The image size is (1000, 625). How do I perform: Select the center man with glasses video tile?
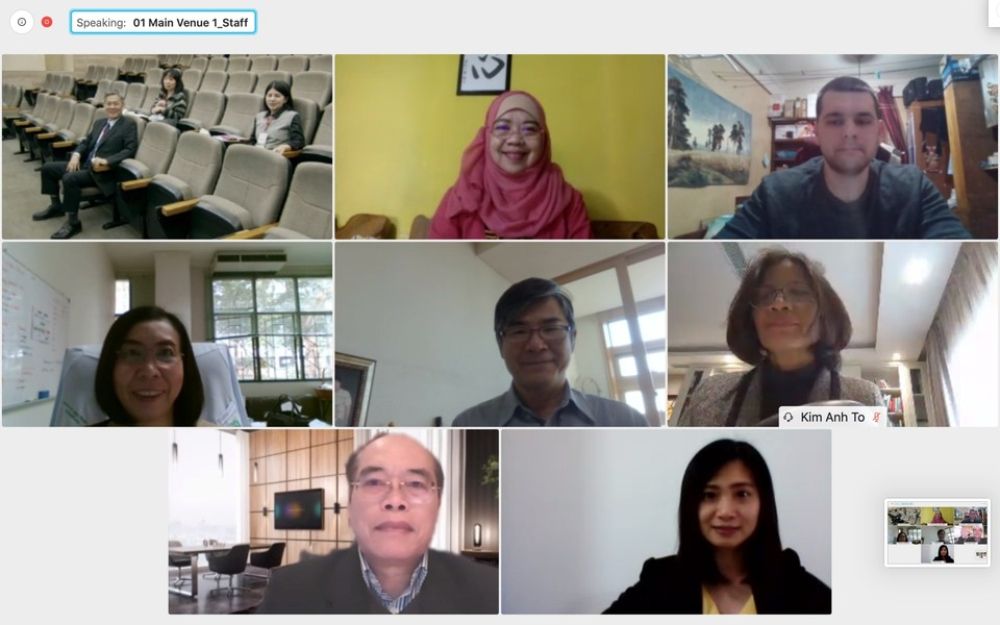[x=500, y=334]
